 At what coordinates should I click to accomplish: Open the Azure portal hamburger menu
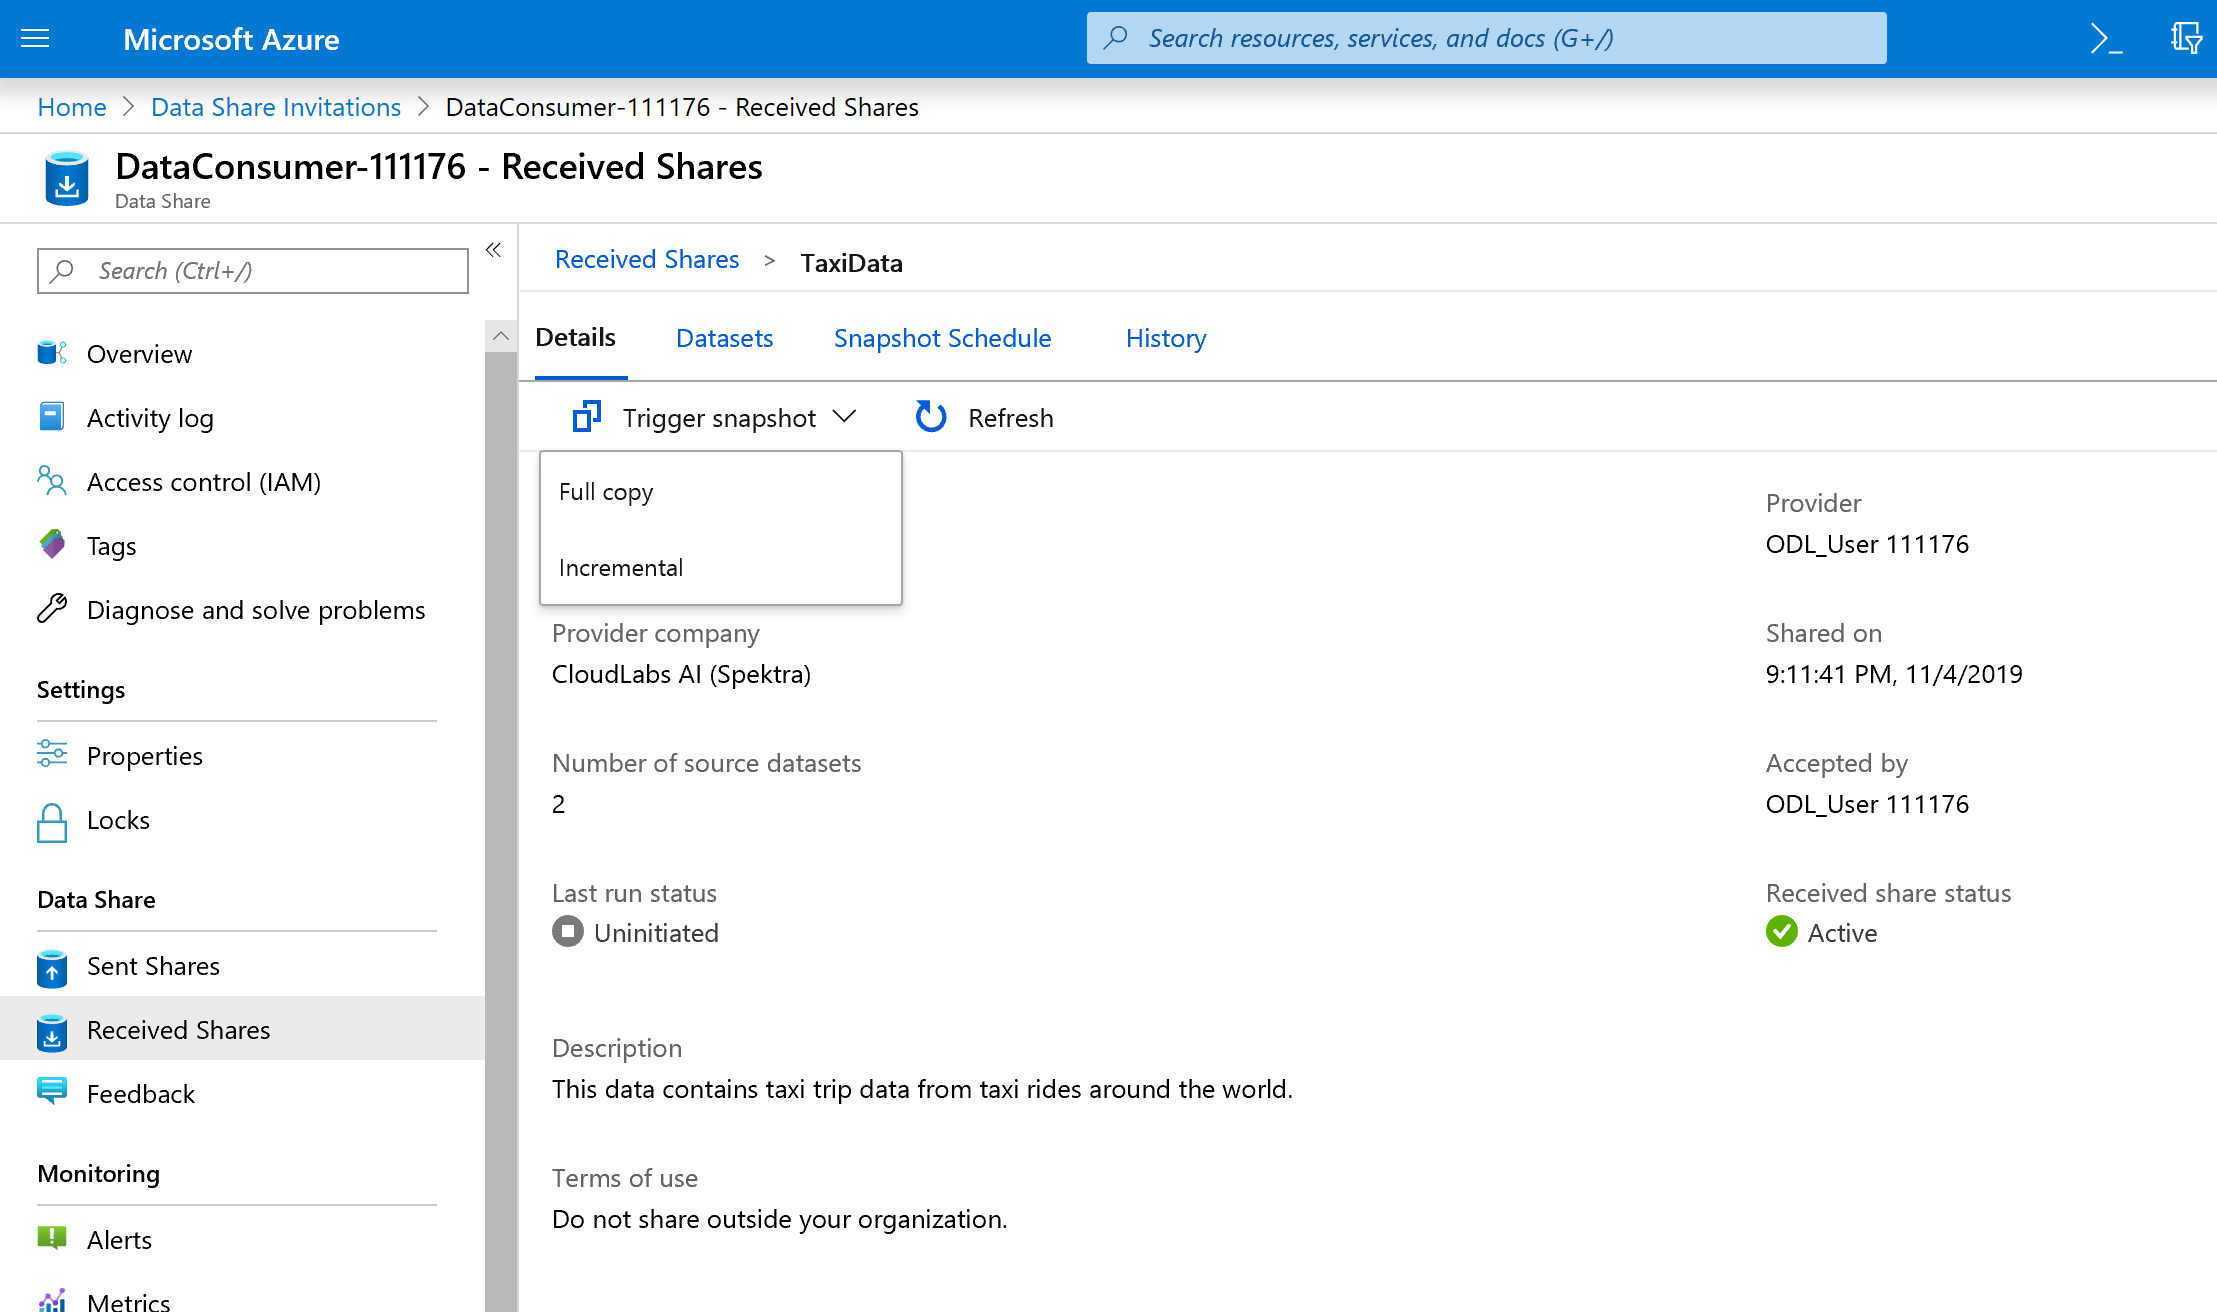coord(35,38)
